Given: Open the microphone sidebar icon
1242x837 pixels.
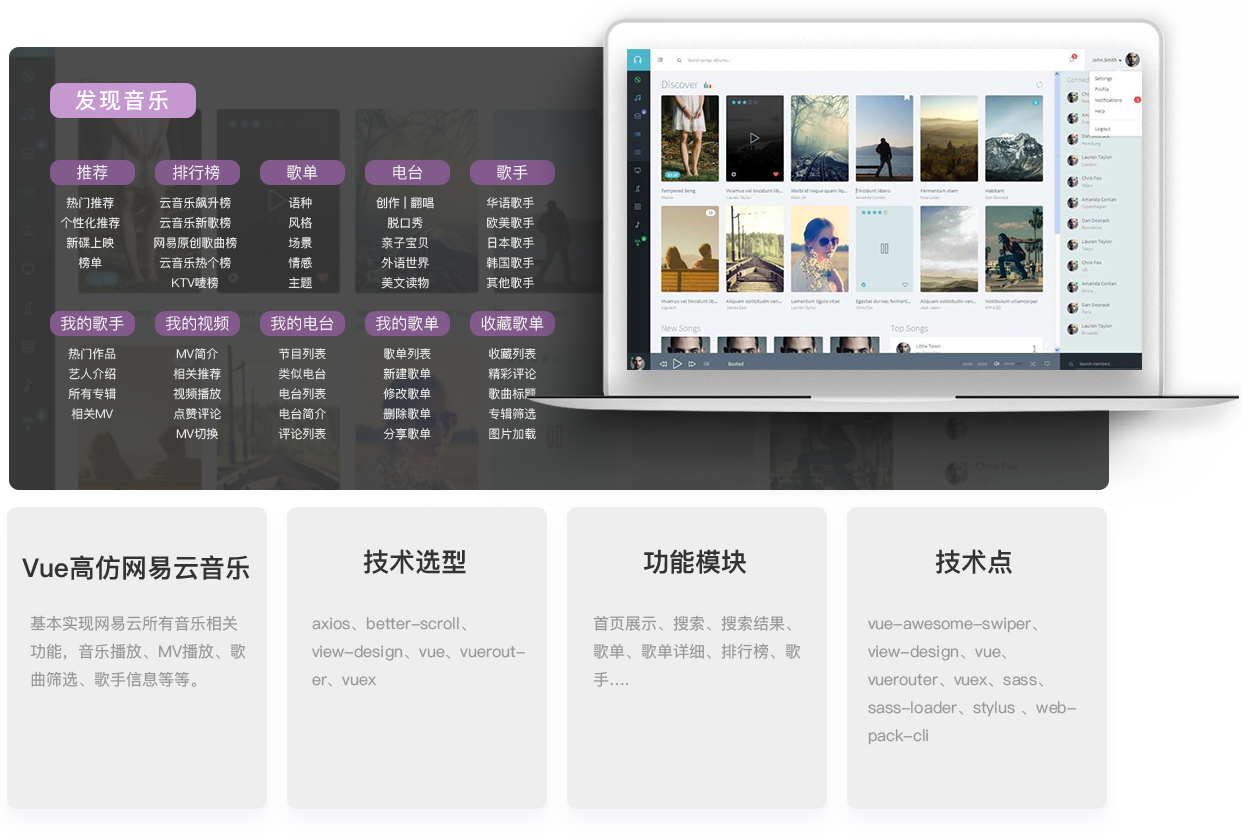Looking at the screenshot, I should pos(638,188).
